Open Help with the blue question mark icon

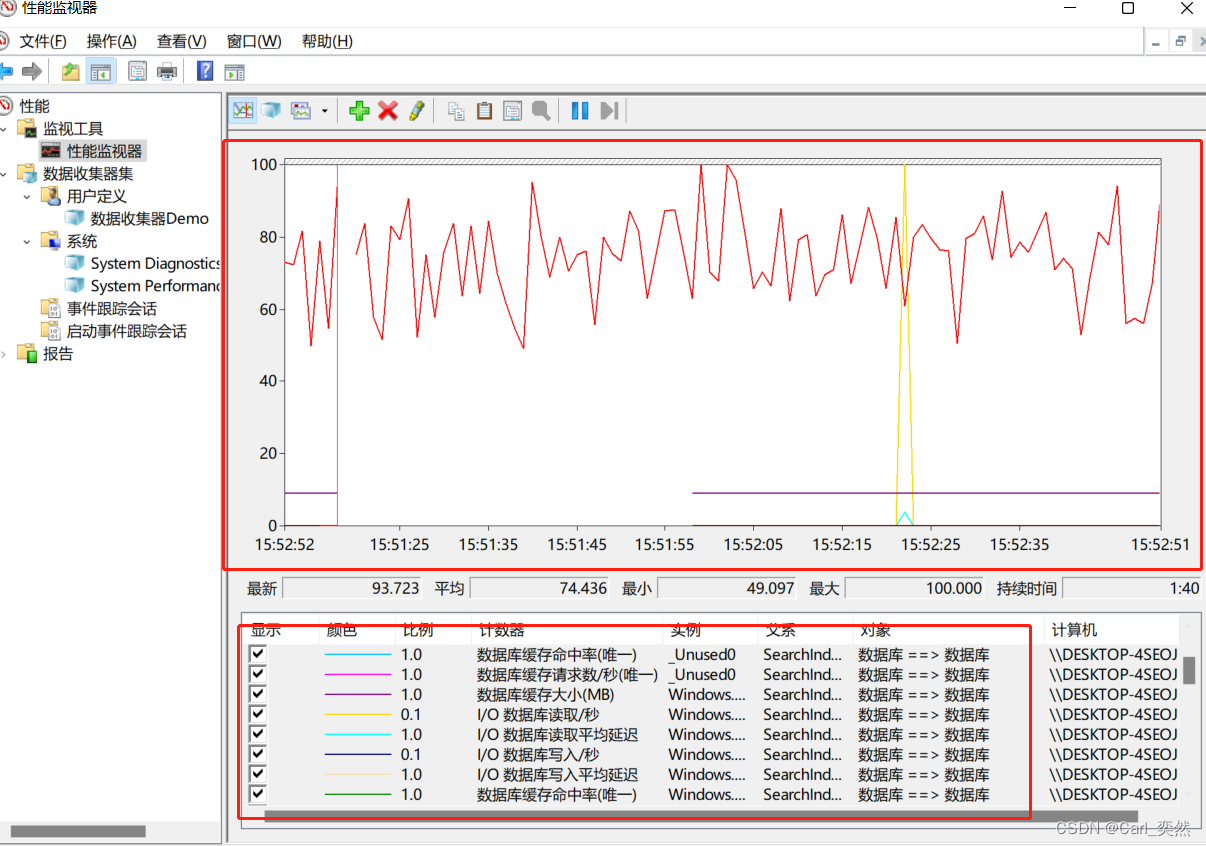(x=205, y=71)
